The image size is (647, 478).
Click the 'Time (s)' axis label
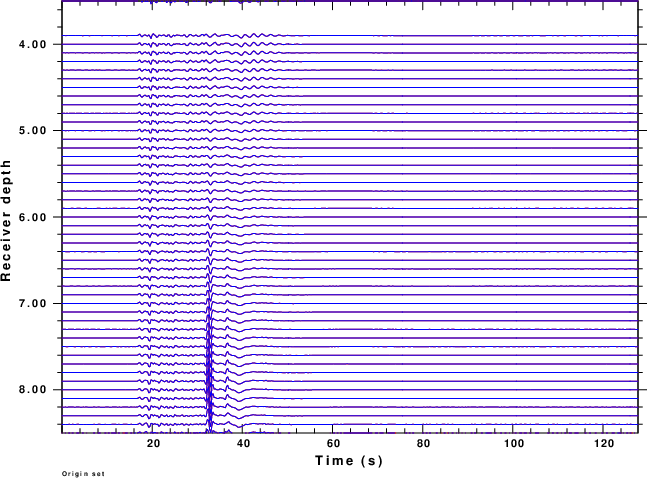coord(349,461)
